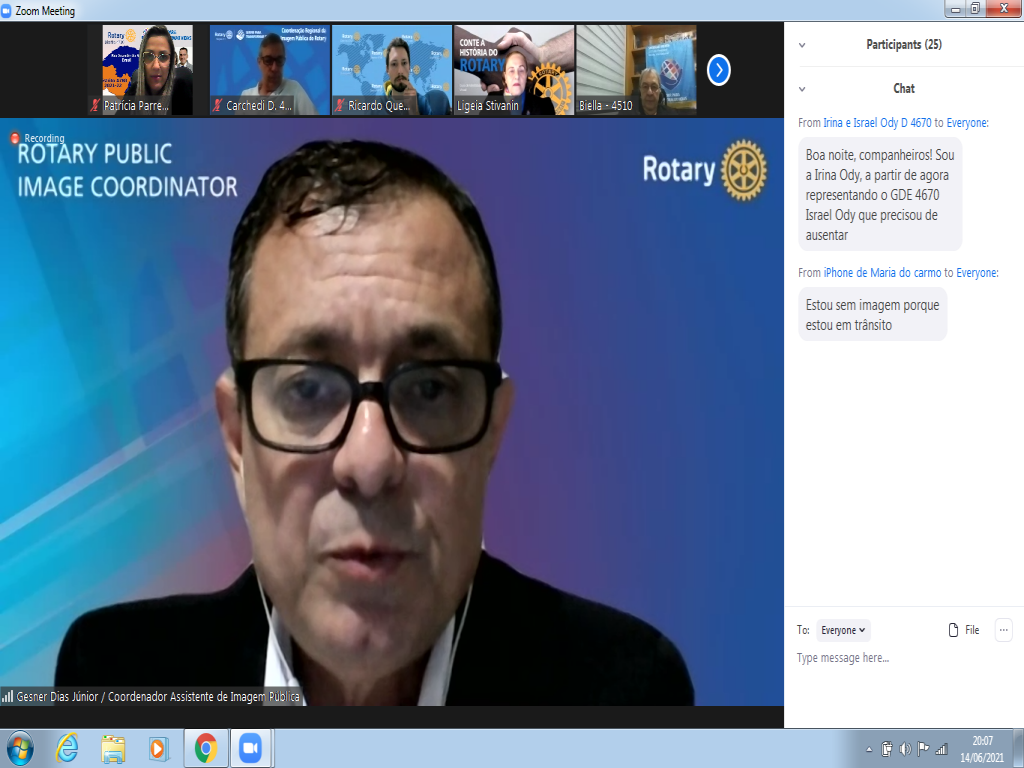Screen dimensions: 1024x768
Task: Open Windows Explorer folder in the taskbar
Action: click(114, 748)
